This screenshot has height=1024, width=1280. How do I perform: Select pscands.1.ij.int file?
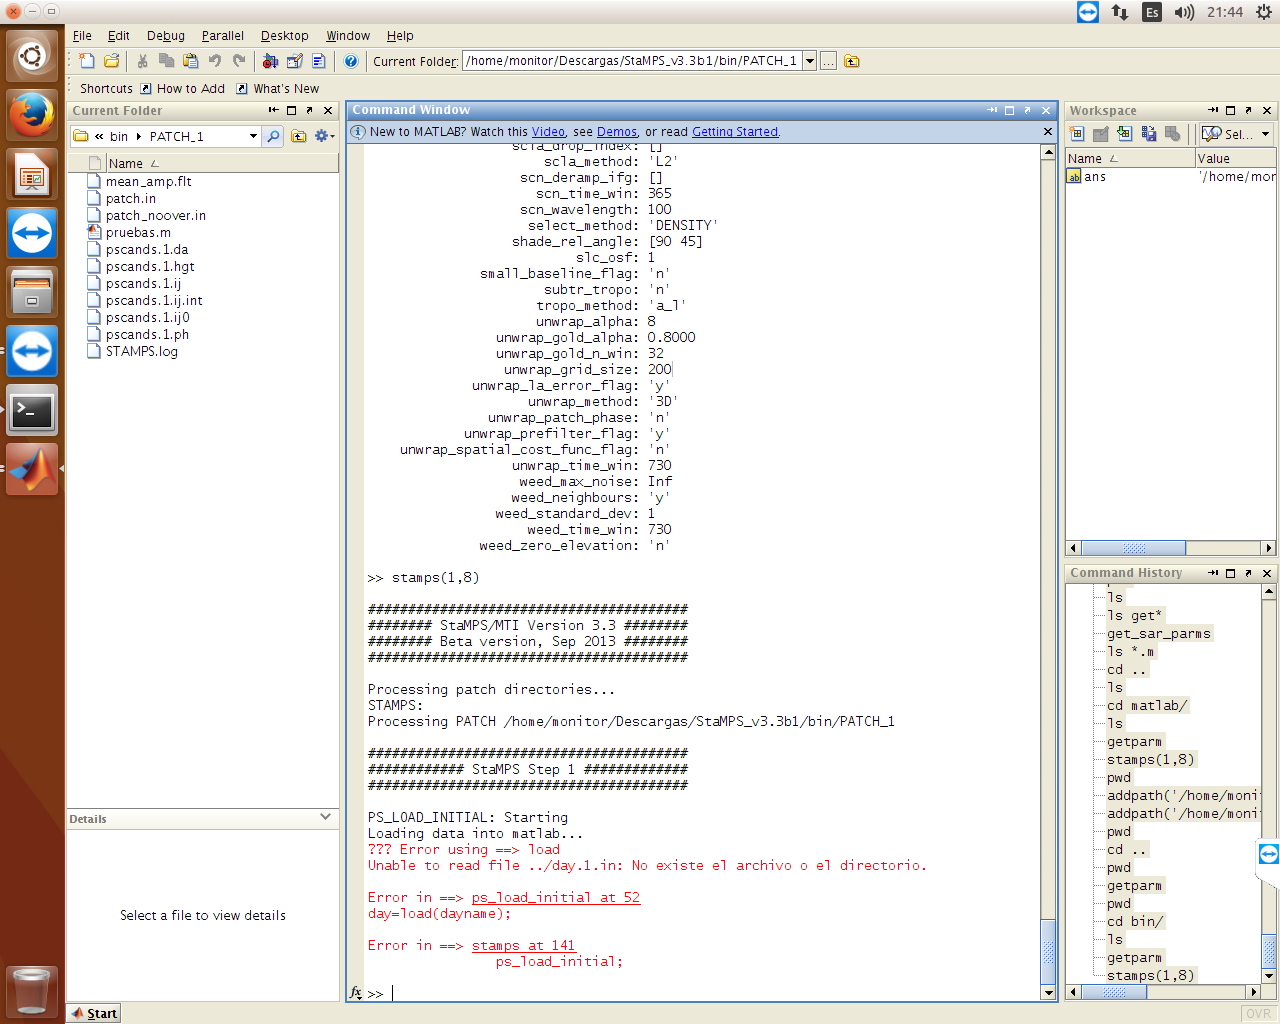(154, 301)
